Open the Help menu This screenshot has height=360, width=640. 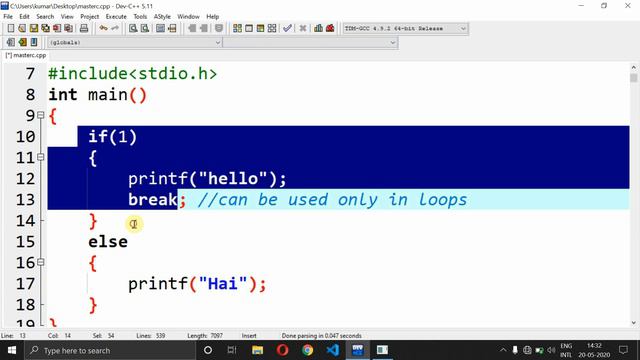212,17
